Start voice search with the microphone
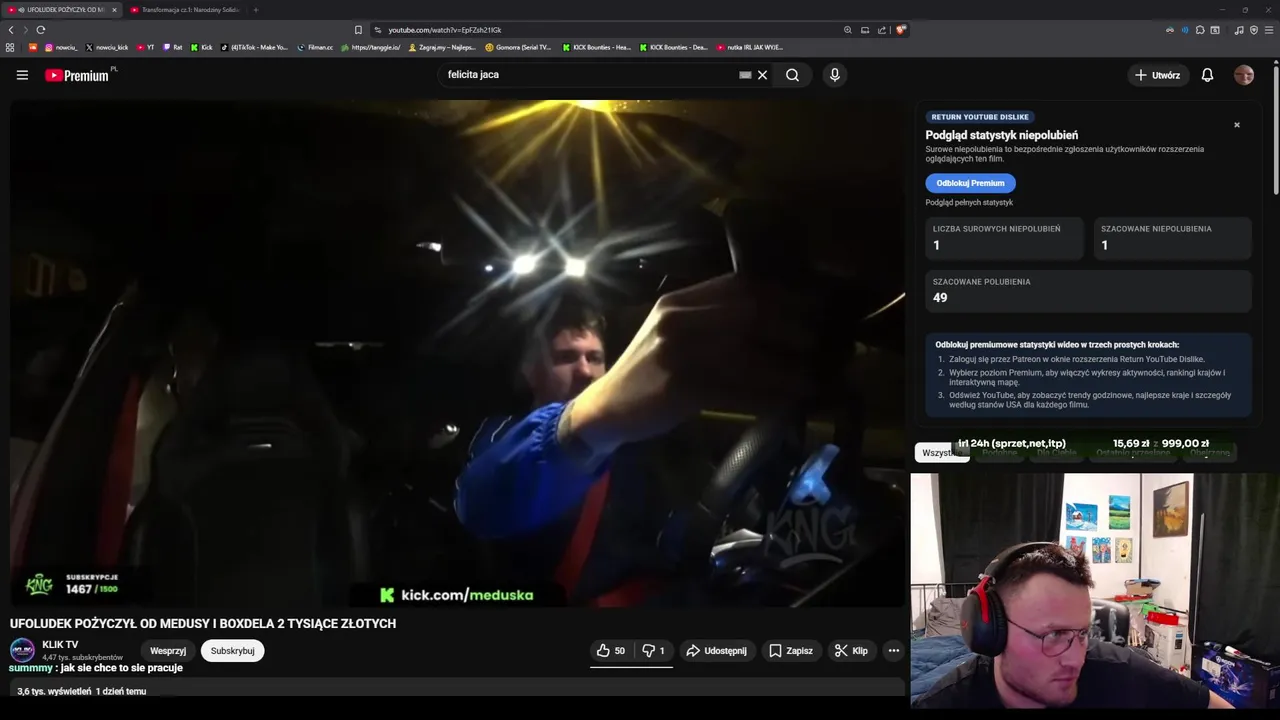The height and width of the screenshot is (720, 1280). [x=835, y=75]
